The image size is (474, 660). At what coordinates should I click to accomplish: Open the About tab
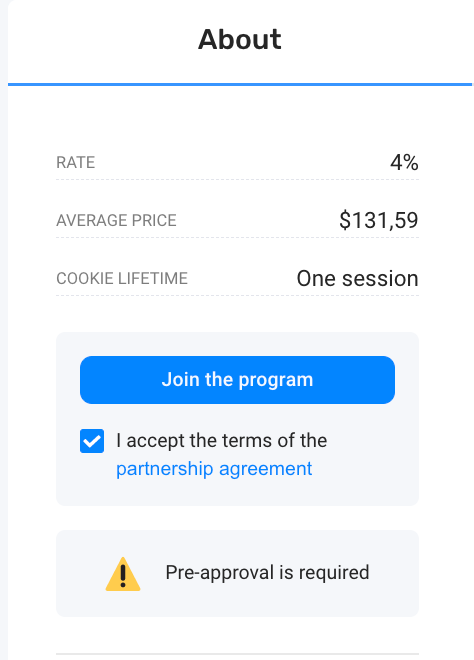click(x=240, y=40)
